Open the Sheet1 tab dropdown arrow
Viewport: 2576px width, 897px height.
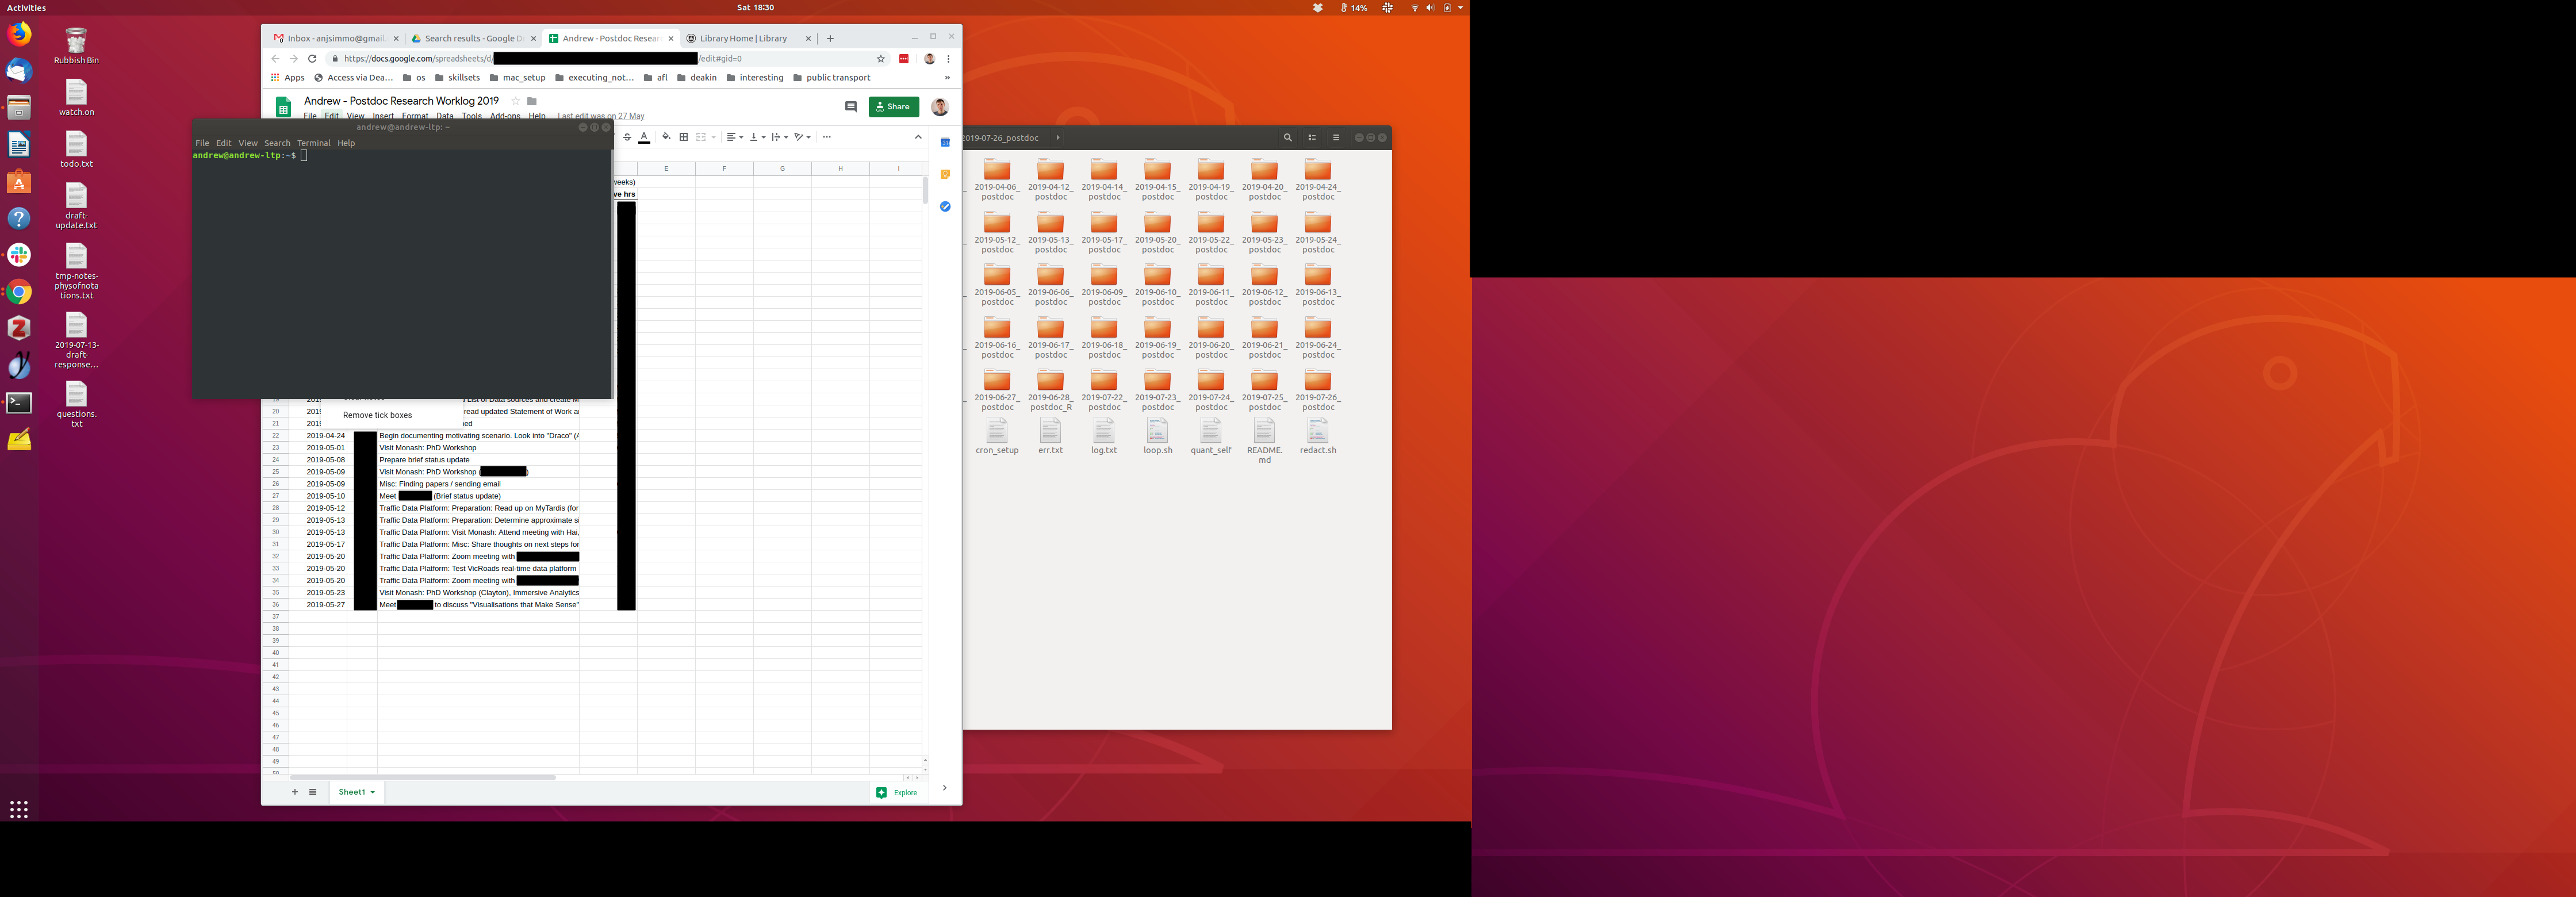(373, 793)
